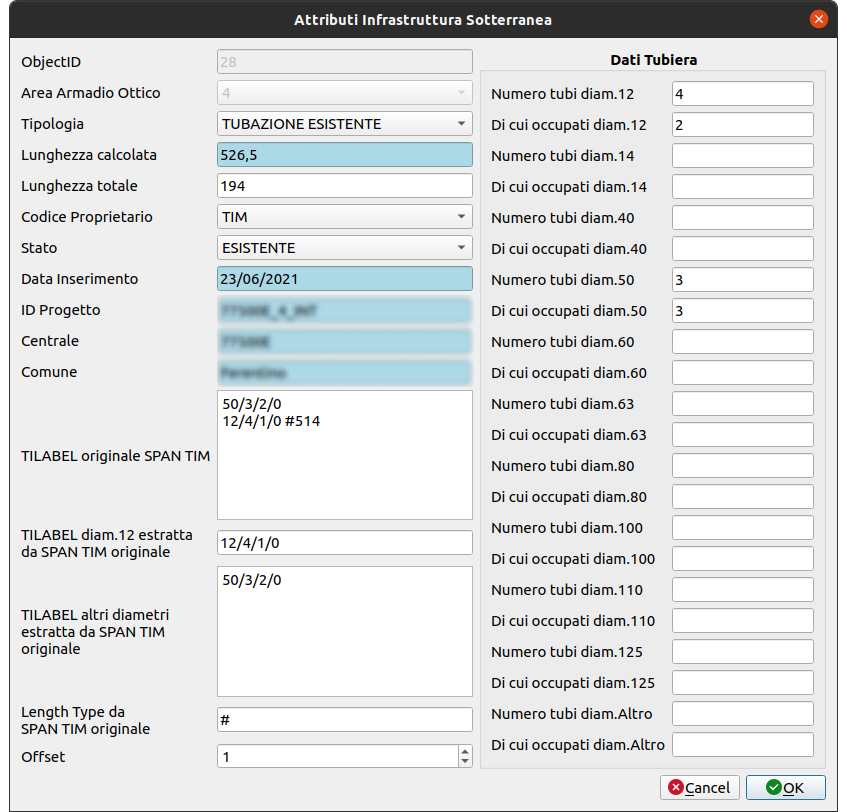Focus the Length Type da SPAN TIM field
Viewport: 847px width, 812px height.
344,720
